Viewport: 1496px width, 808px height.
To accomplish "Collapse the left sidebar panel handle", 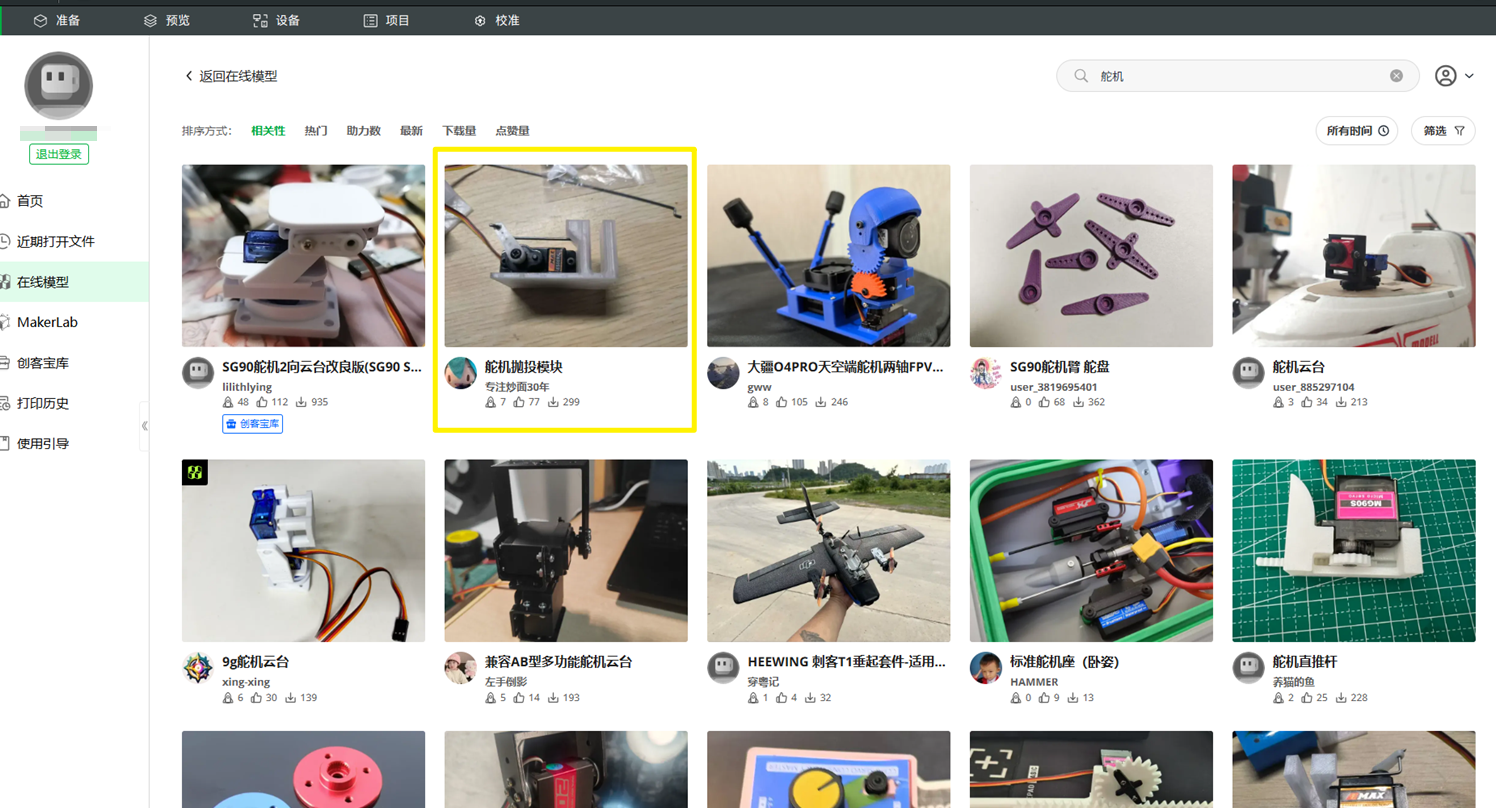I will tap(145, 426).
